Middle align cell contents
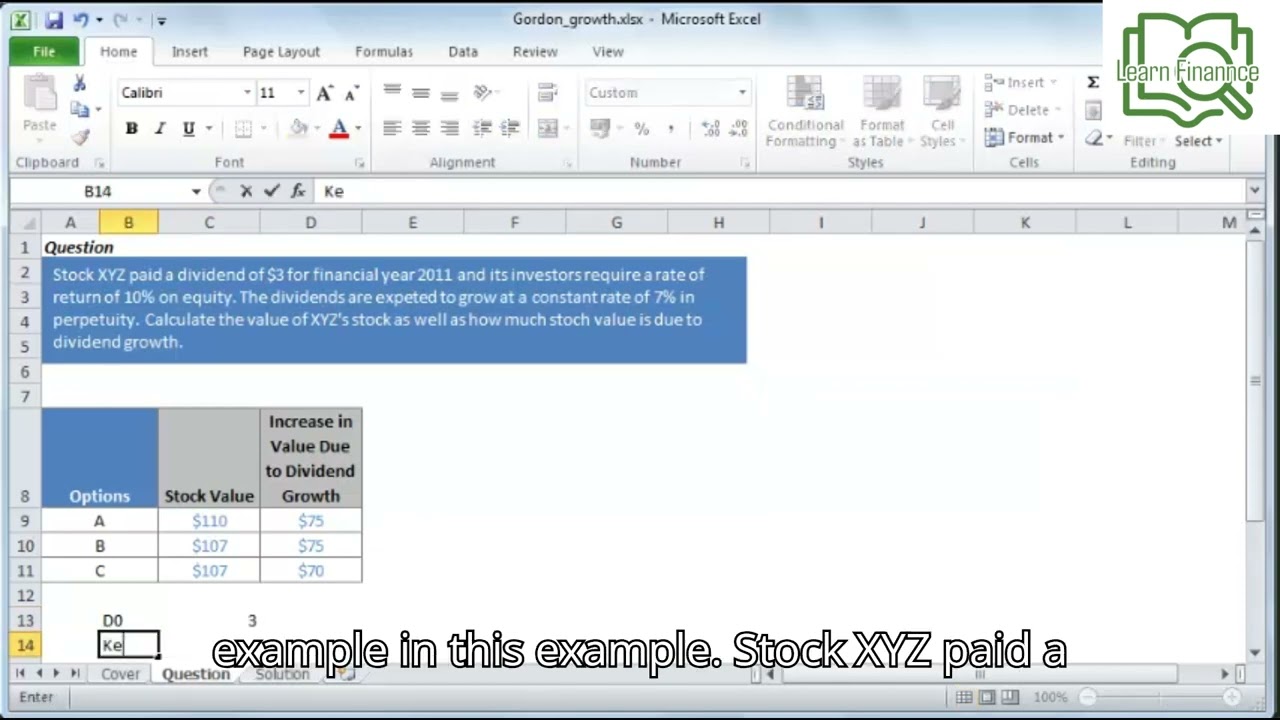Screen dimensions: 1280x720 click(421, 92)
